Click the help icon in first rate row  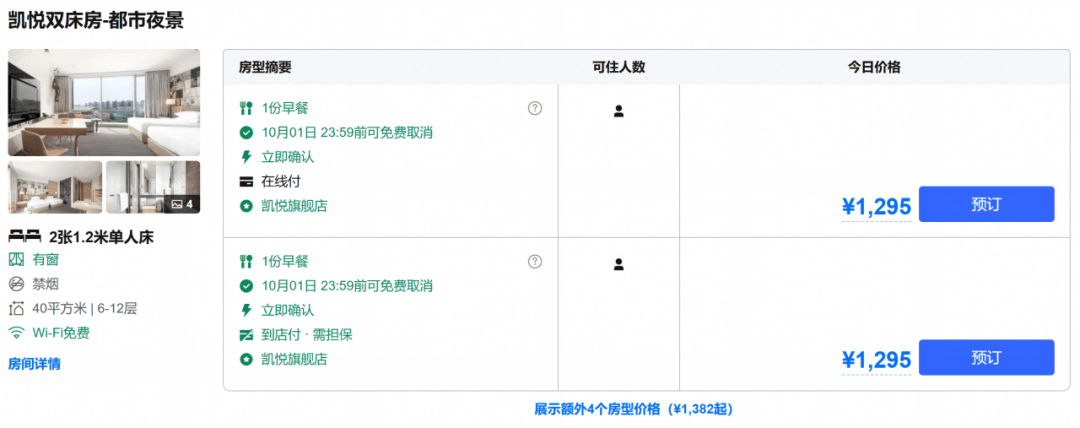click(534, 108)
